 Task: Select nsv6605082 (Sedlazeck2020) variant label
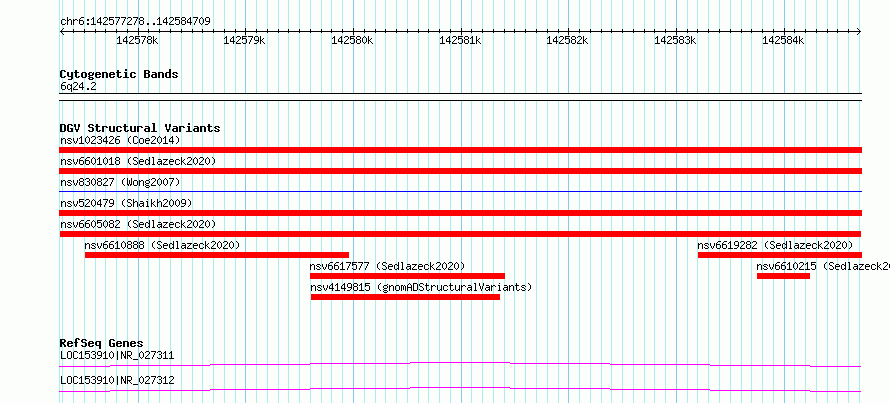click(x=138, y=224)
